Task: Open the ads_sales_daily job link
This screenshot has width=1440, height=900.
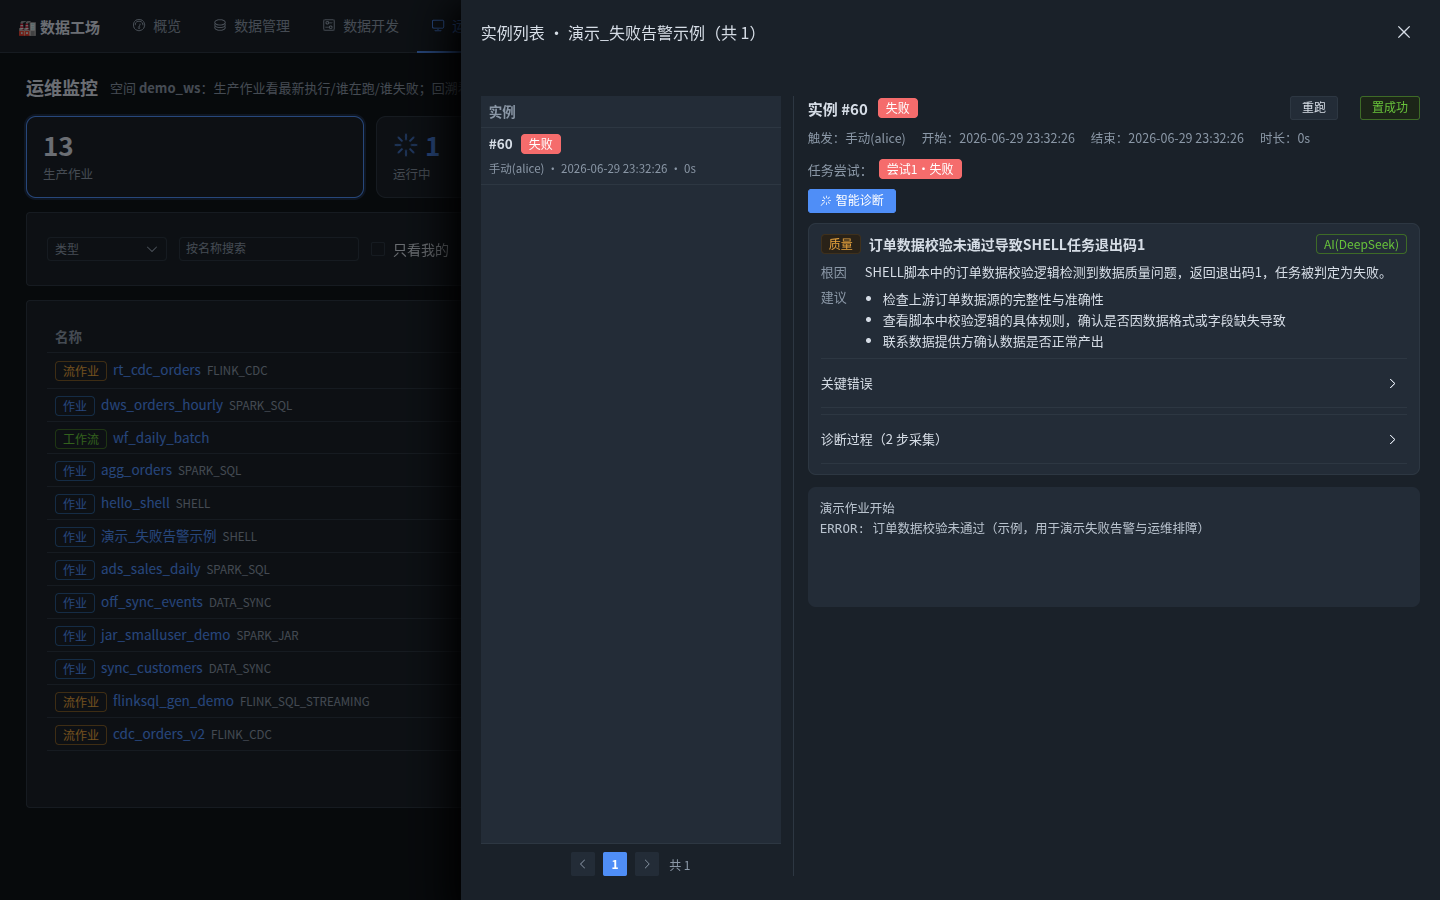Action: (151, 569)
